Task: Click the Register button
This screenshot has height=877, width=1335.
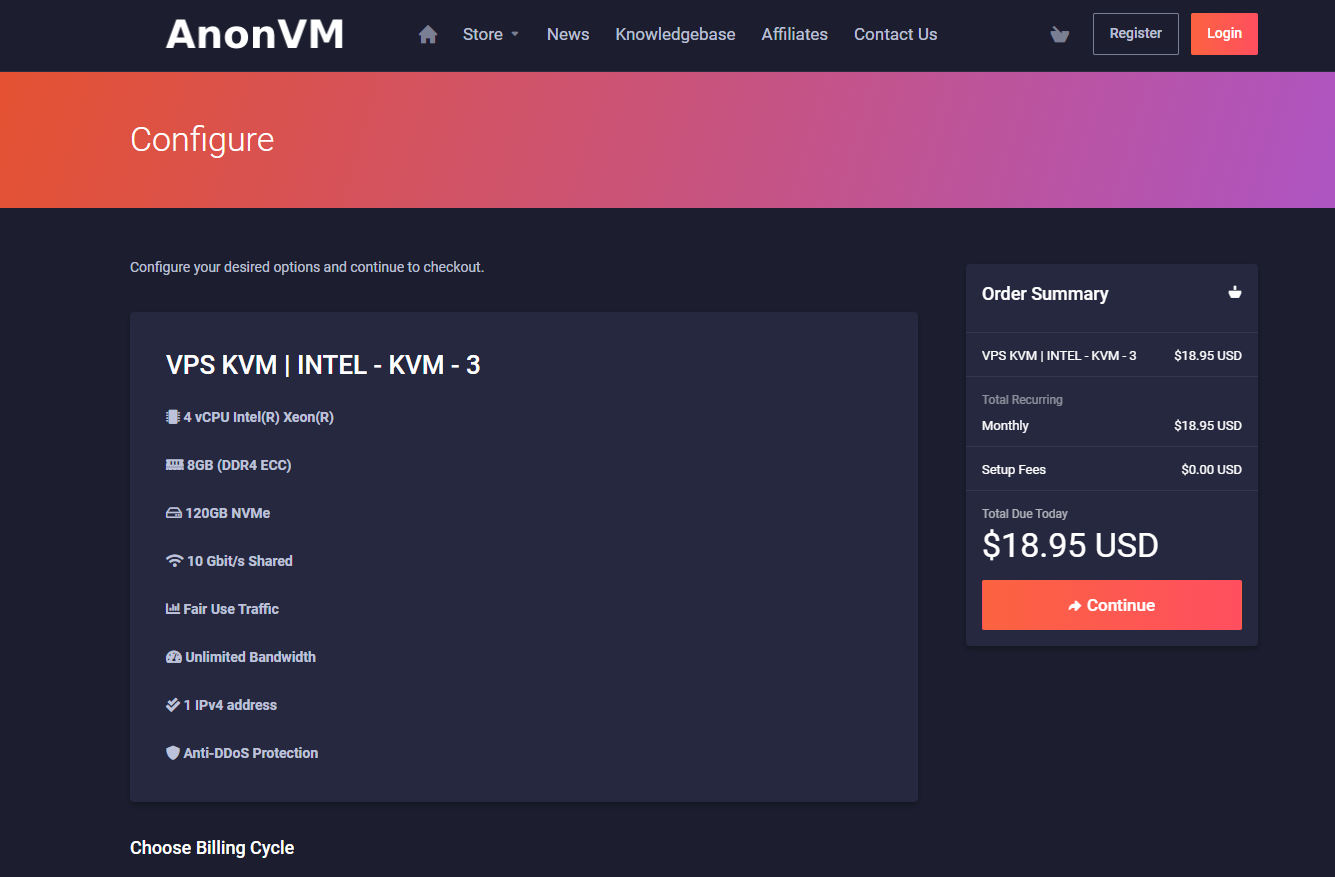Action: pyautogui.click(x=1135, y=33)
